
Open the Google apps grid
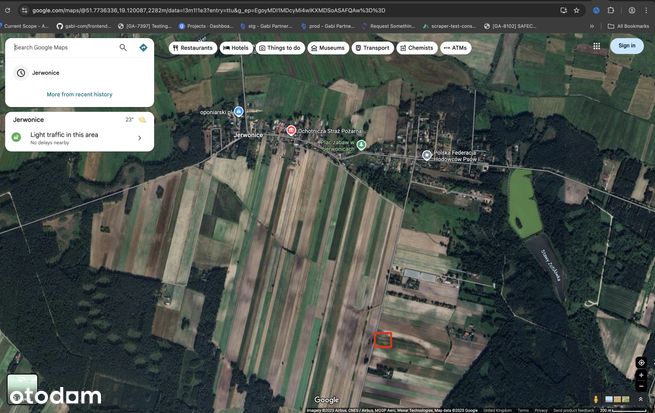pos(597,46)
